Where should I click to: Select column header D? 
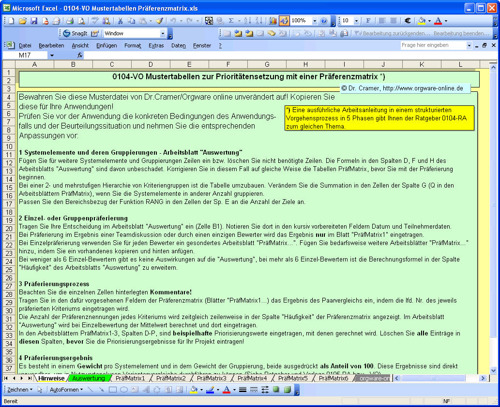[x=150, y=64]
